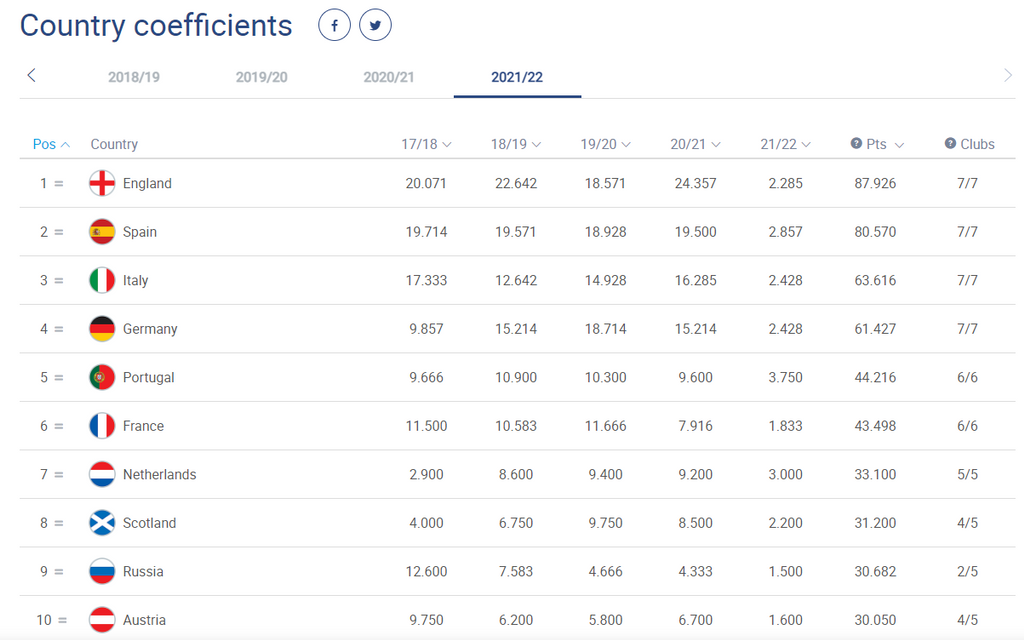
Task: Open Pts help question-mark icon
Action: click(856, 143)
